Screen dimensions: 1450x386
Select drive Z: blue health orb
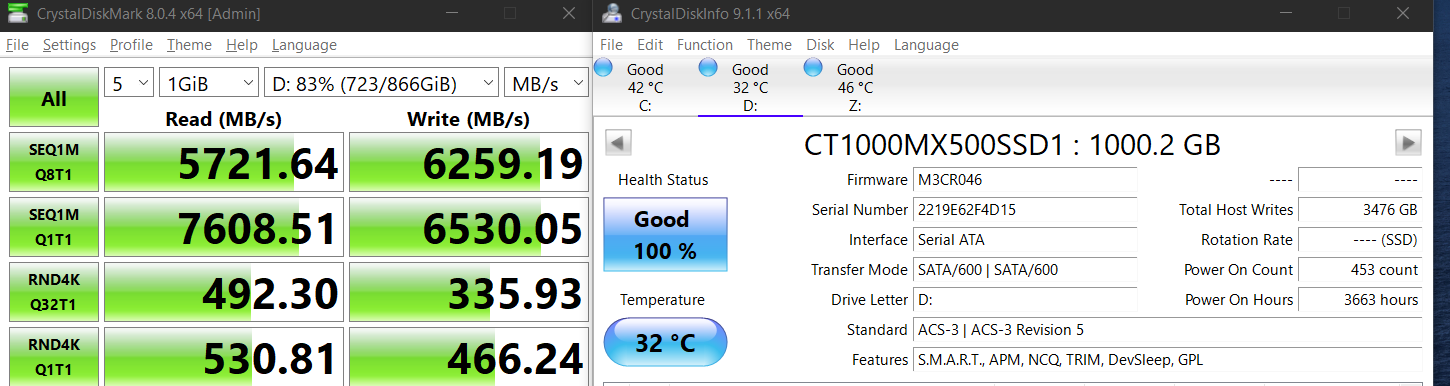pyautogui.click(x=813, y=67)
